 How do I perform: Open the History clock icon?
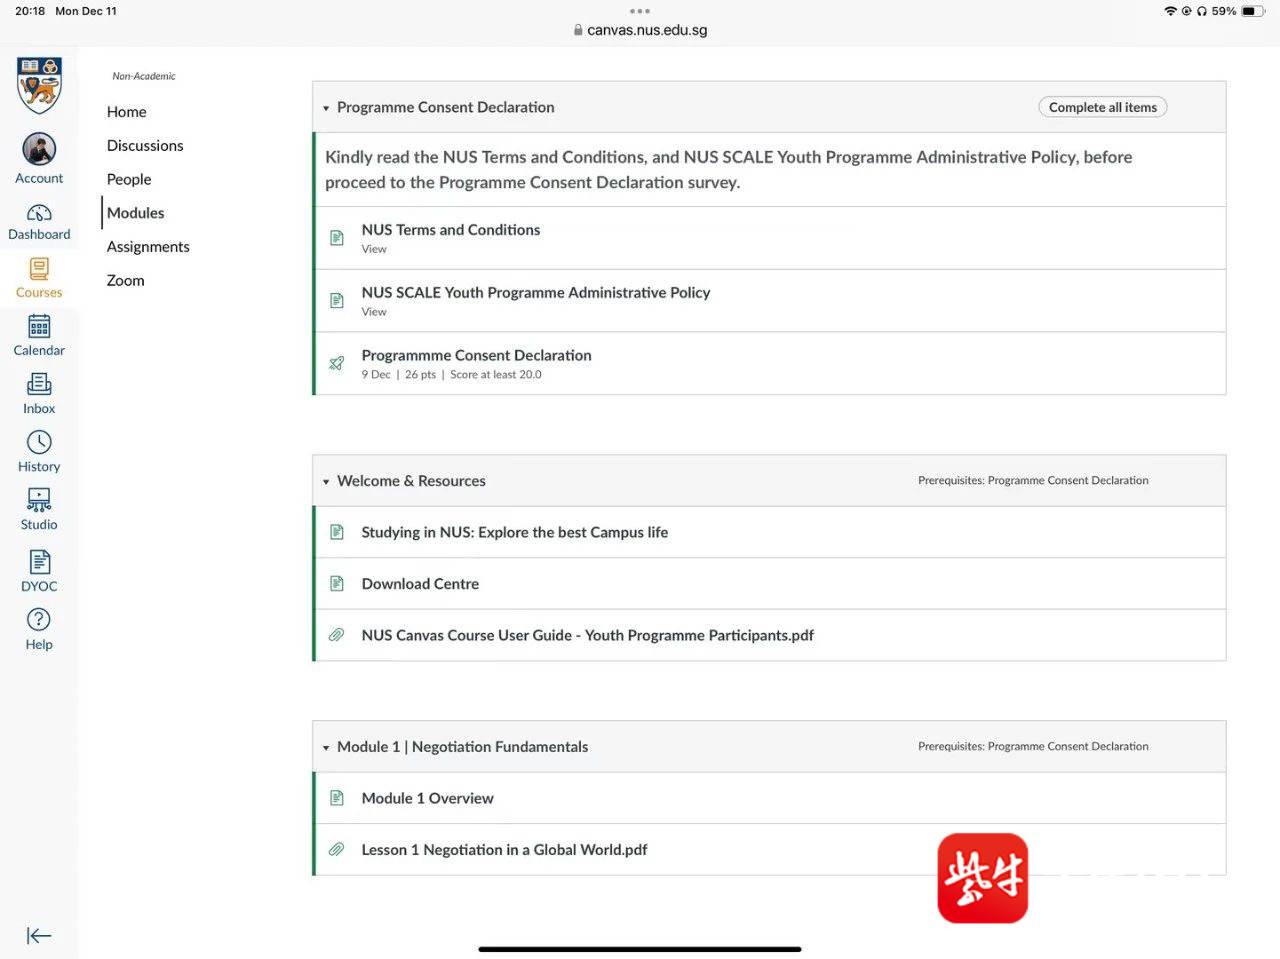(x=39, y=442)
